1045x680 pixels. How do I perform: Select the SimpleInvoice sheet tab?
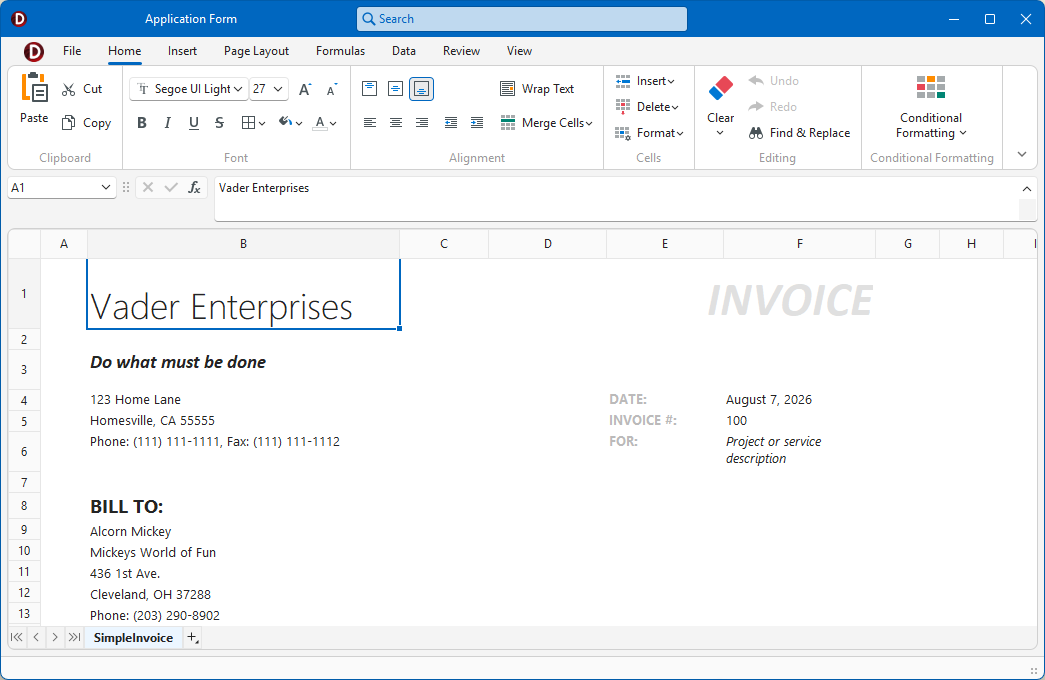[x=133, y=637]
